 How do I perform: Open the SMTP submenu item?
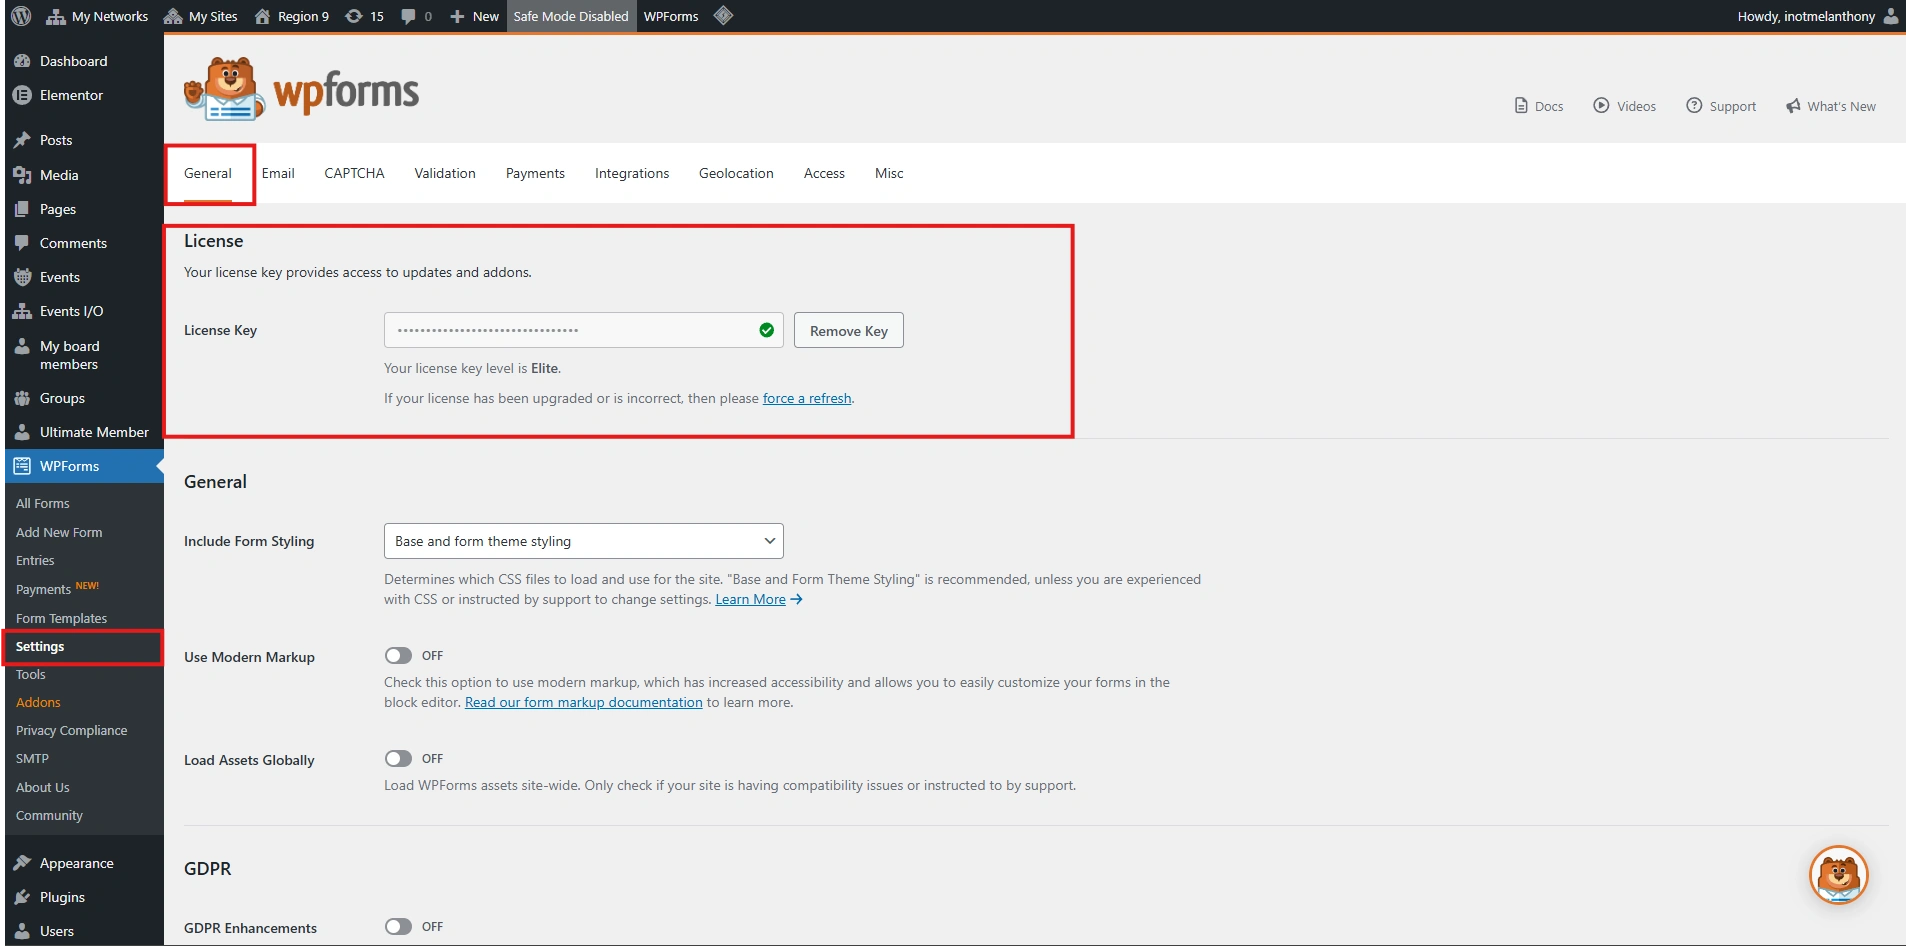32,758
